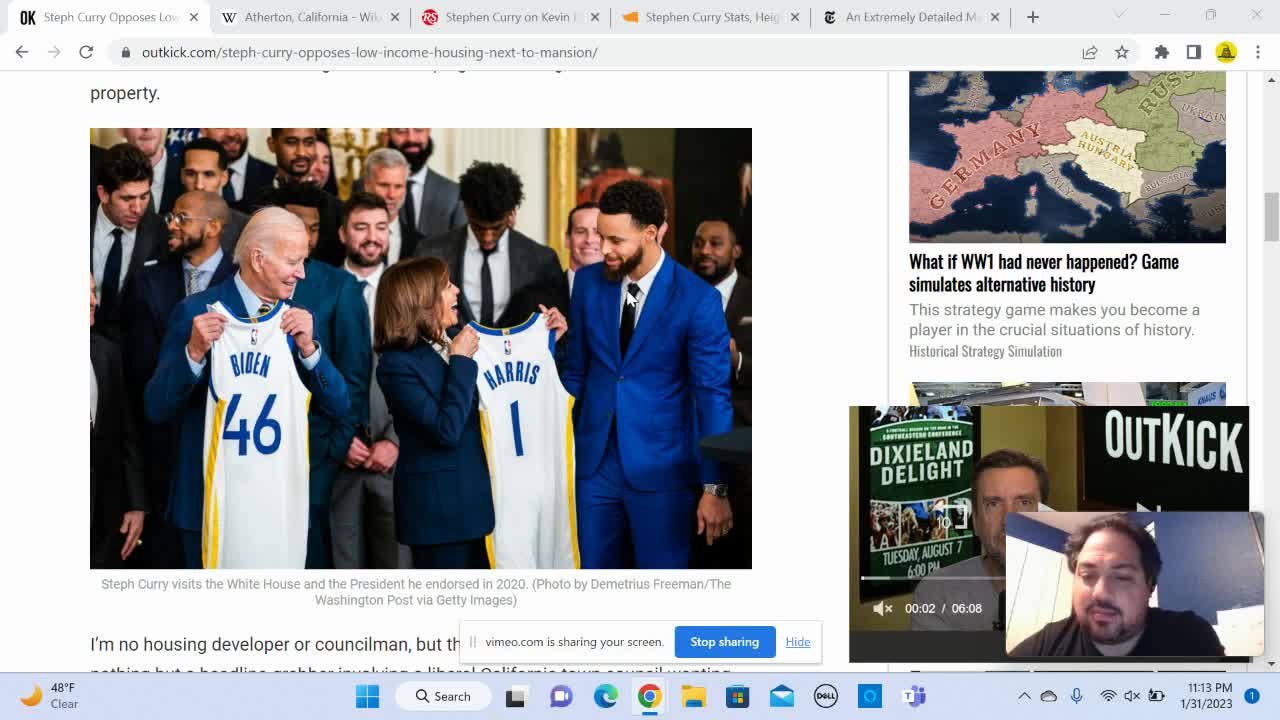Close the Atherton, California tab
Viewport: 1280px width, 720px height.
tap(395, 17)
